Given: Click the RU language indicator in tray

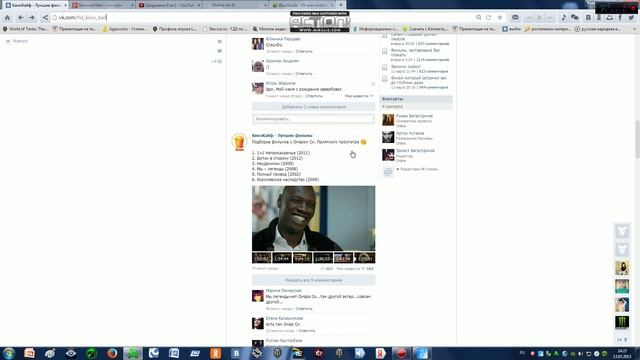Looking at the screenshot, I should coord(522,353).
